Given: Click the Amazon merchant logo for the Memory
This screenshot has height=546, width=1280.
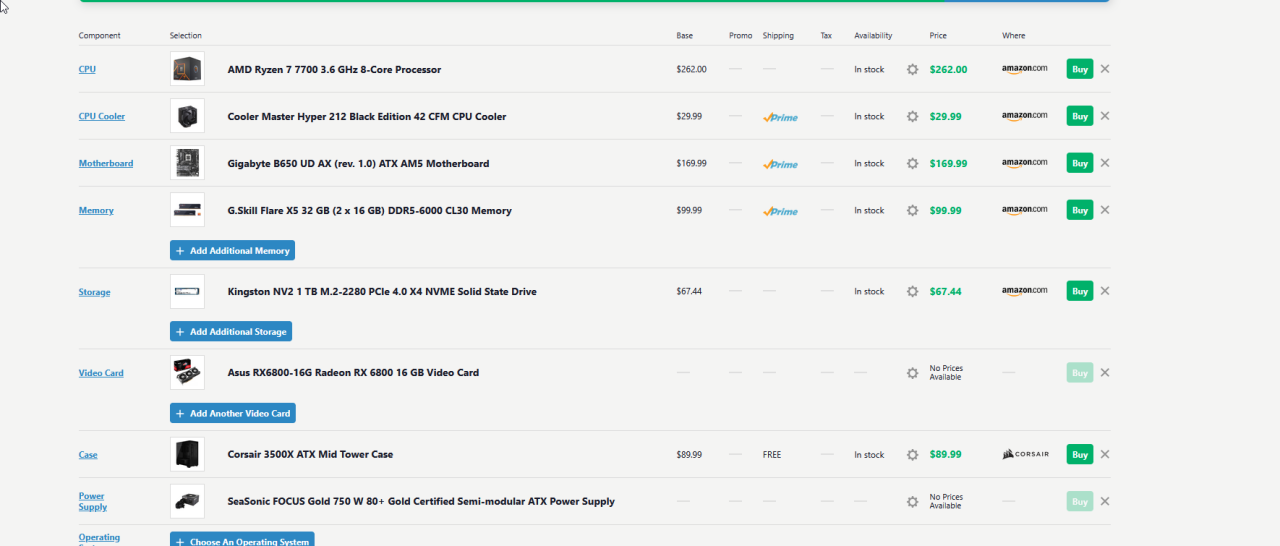Looking at the screenshot, I should (1025, 210).
